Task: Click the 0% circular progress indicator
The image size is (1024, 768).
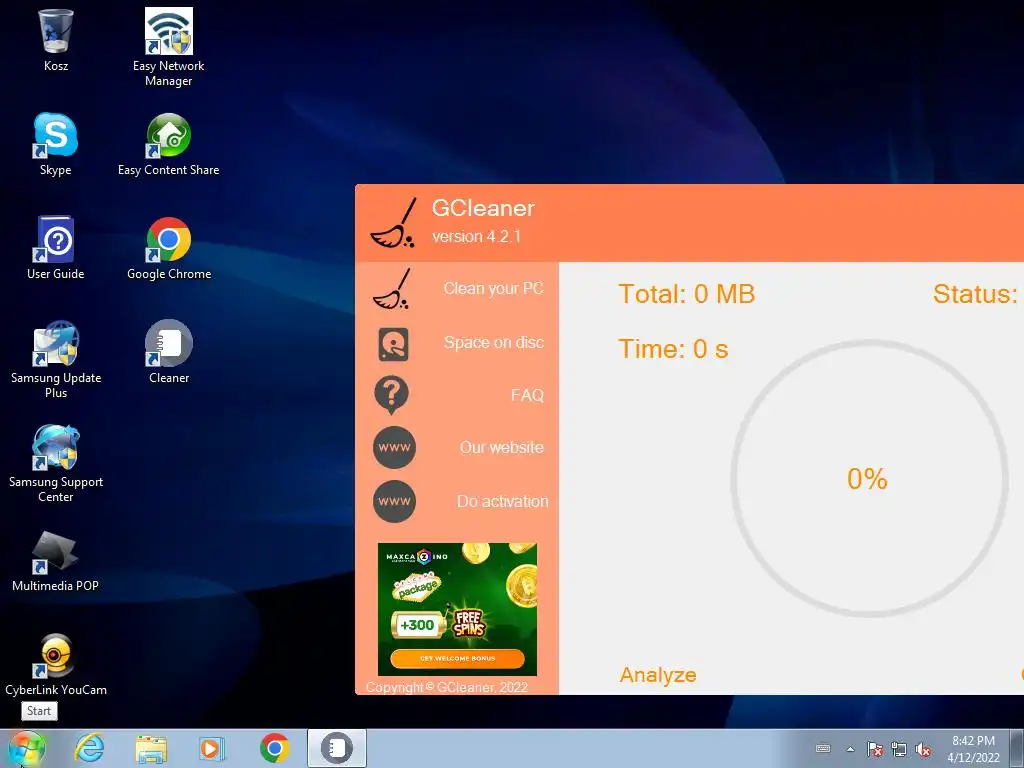Action: [869, 479]
